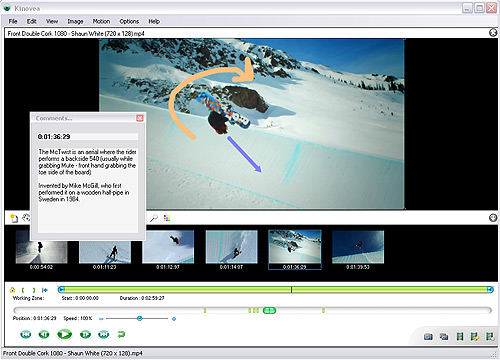
Task: Select the hand move tool
Action: (26, 218)
